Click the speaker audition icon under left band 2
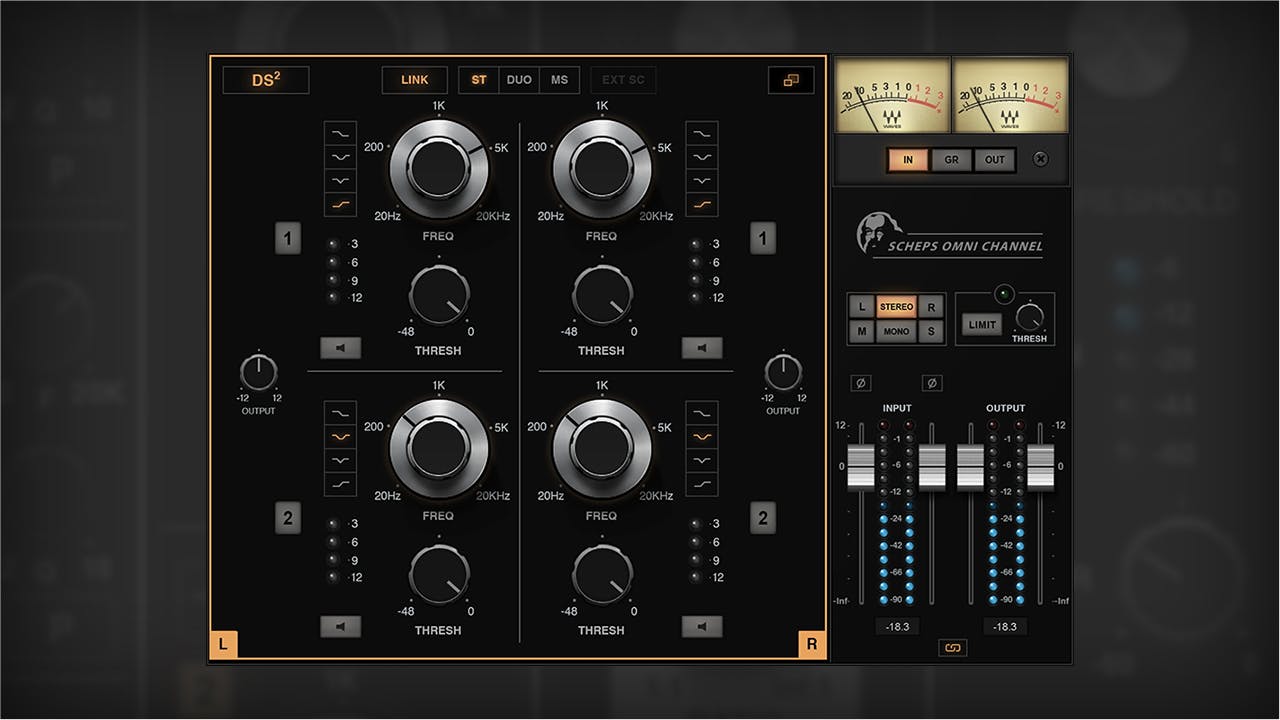 pyautogui.click(x=341, y=627)
